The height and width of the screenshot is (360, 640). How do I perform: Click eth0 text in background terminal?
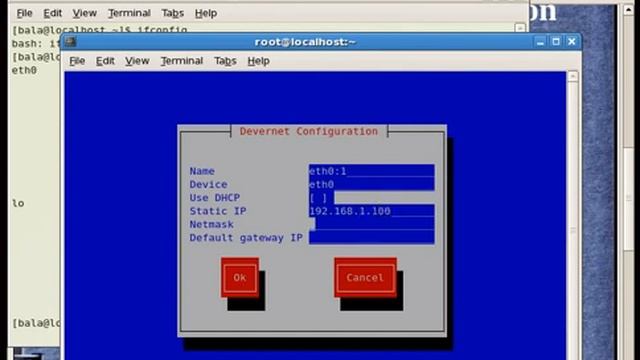click(24, 70)
